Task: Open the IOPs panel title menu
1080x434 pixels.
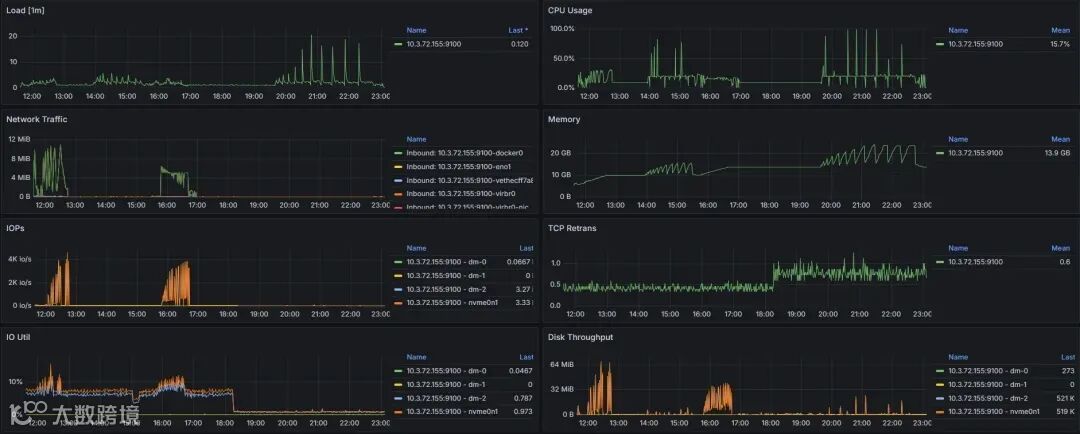Action: click(16, 228)
